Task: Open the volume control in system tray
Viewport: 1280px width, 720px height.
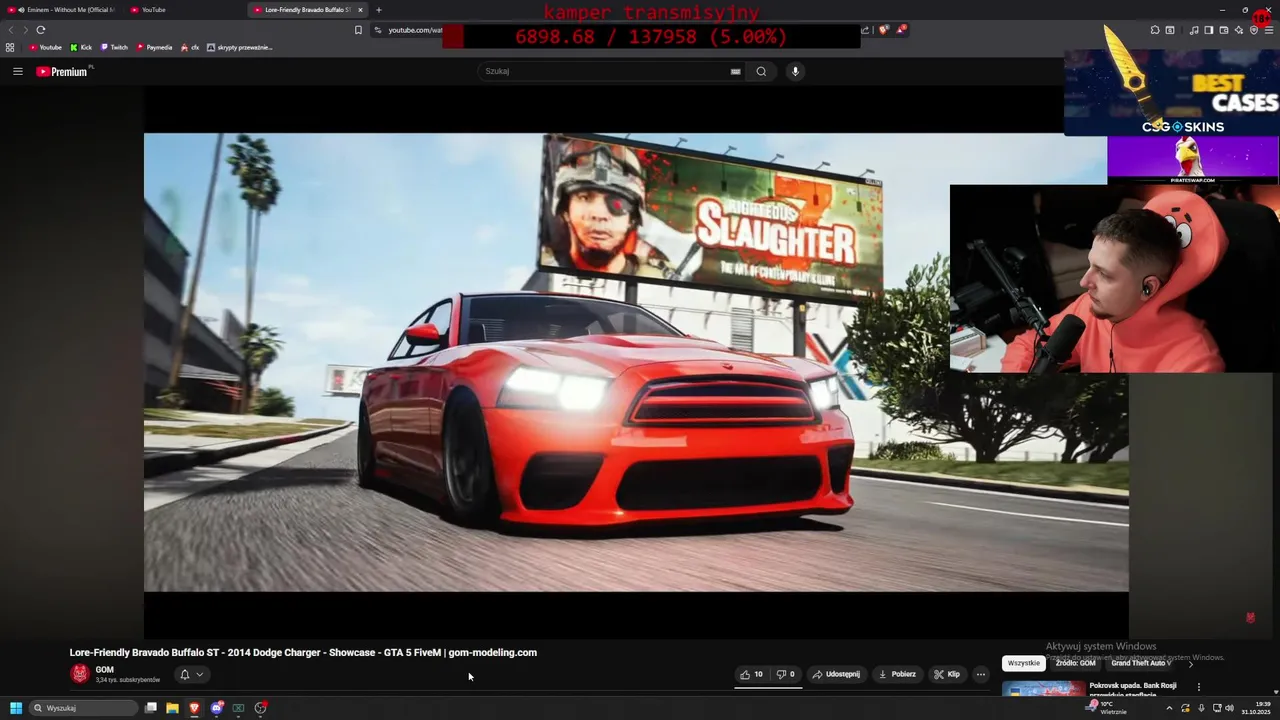Action: [1229, 708]
